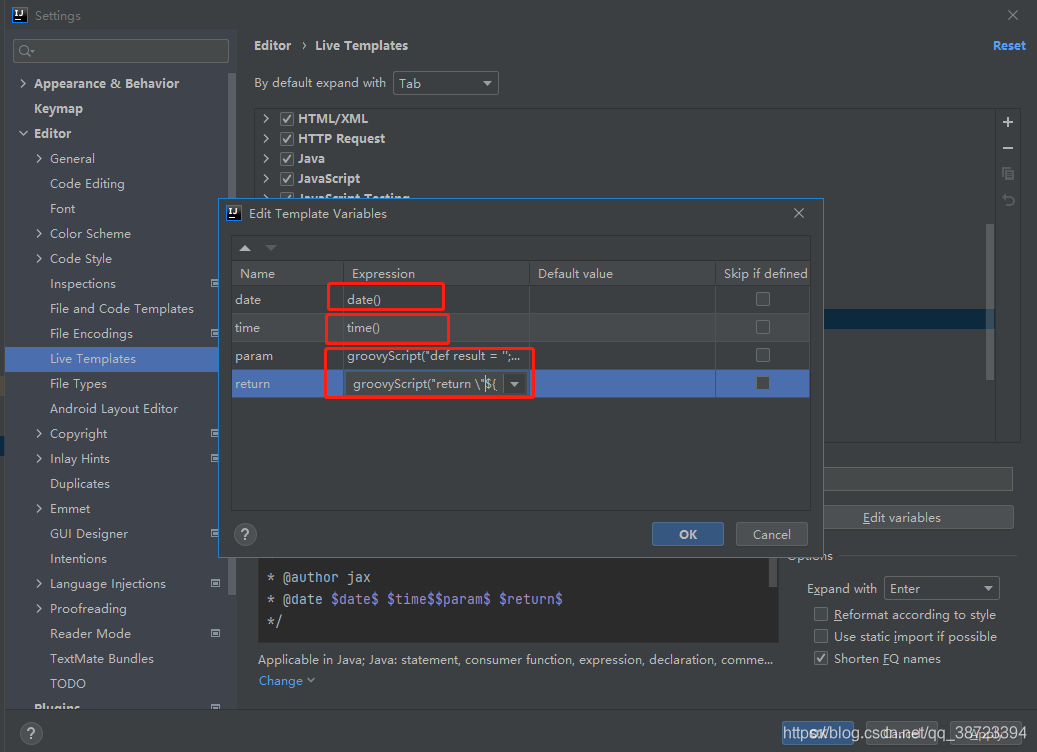Open return expression dropdown arrow
1037x752 pixels.
(x=515, y=384)
